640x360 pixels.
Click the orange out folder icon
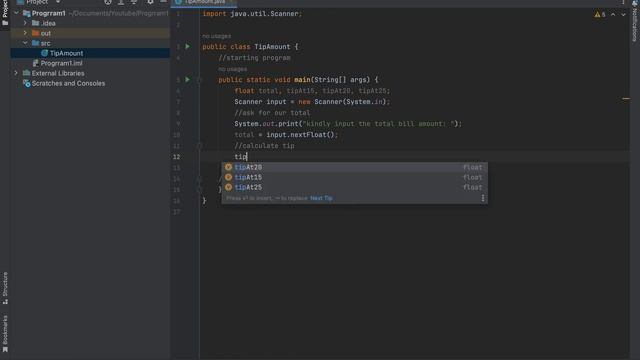[x=36, y=33]
